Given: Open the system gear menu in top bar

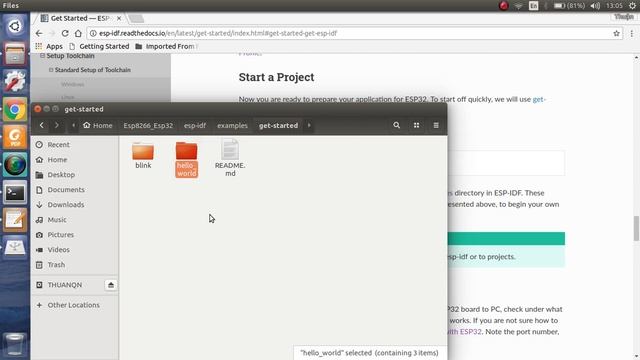Looking at the screenshot, I should [x=632, y=6].
